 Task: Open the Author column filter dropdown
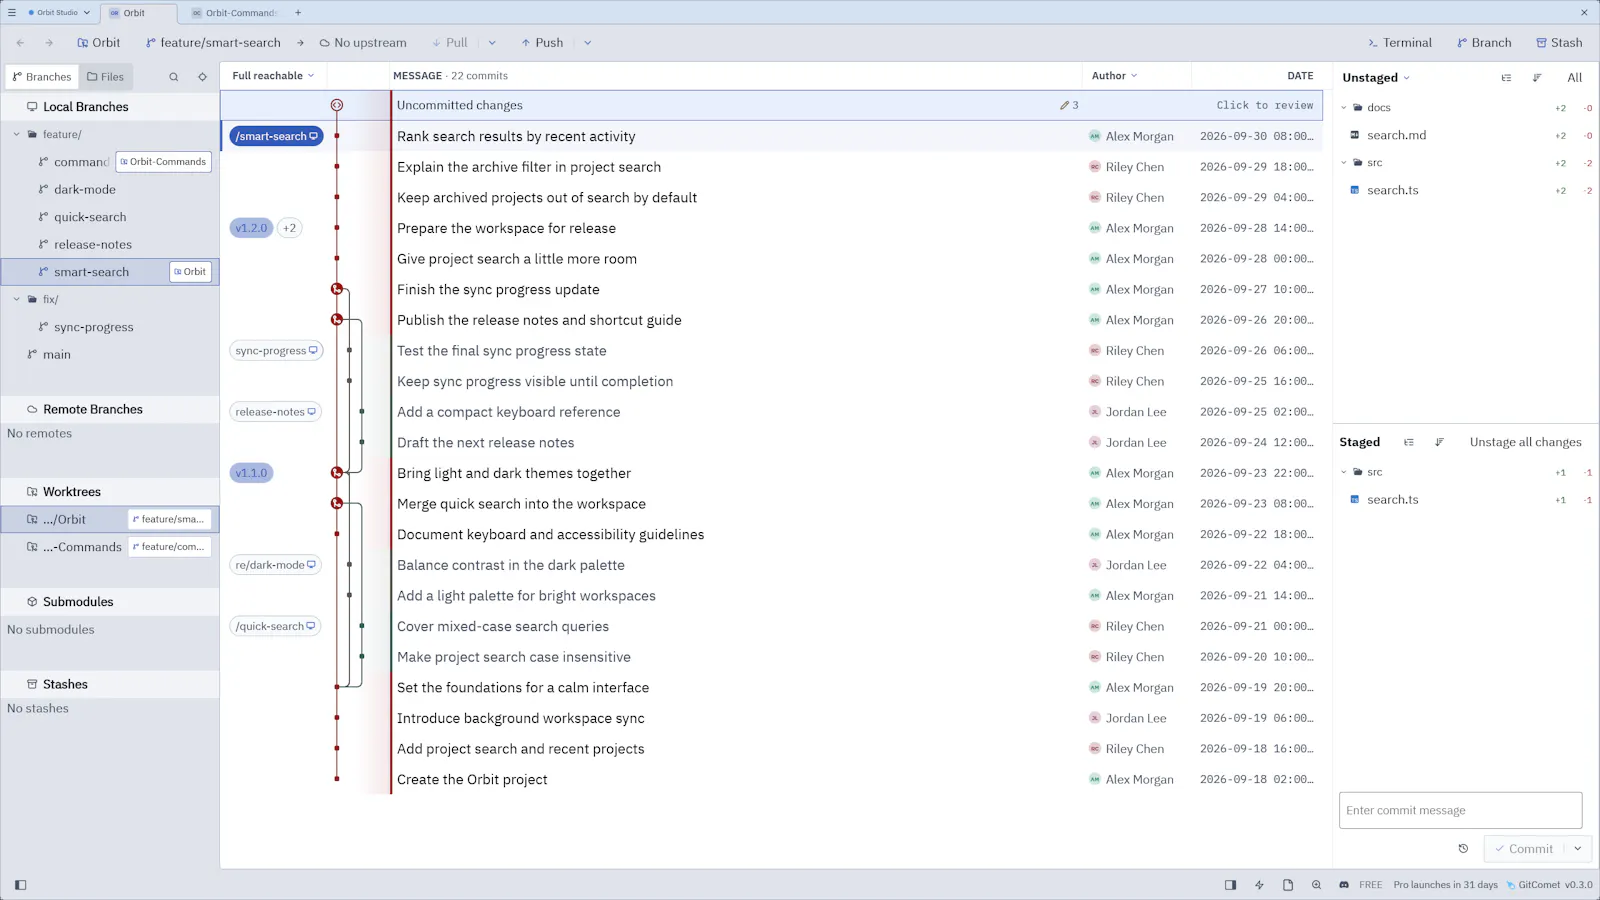point(1115,76)
